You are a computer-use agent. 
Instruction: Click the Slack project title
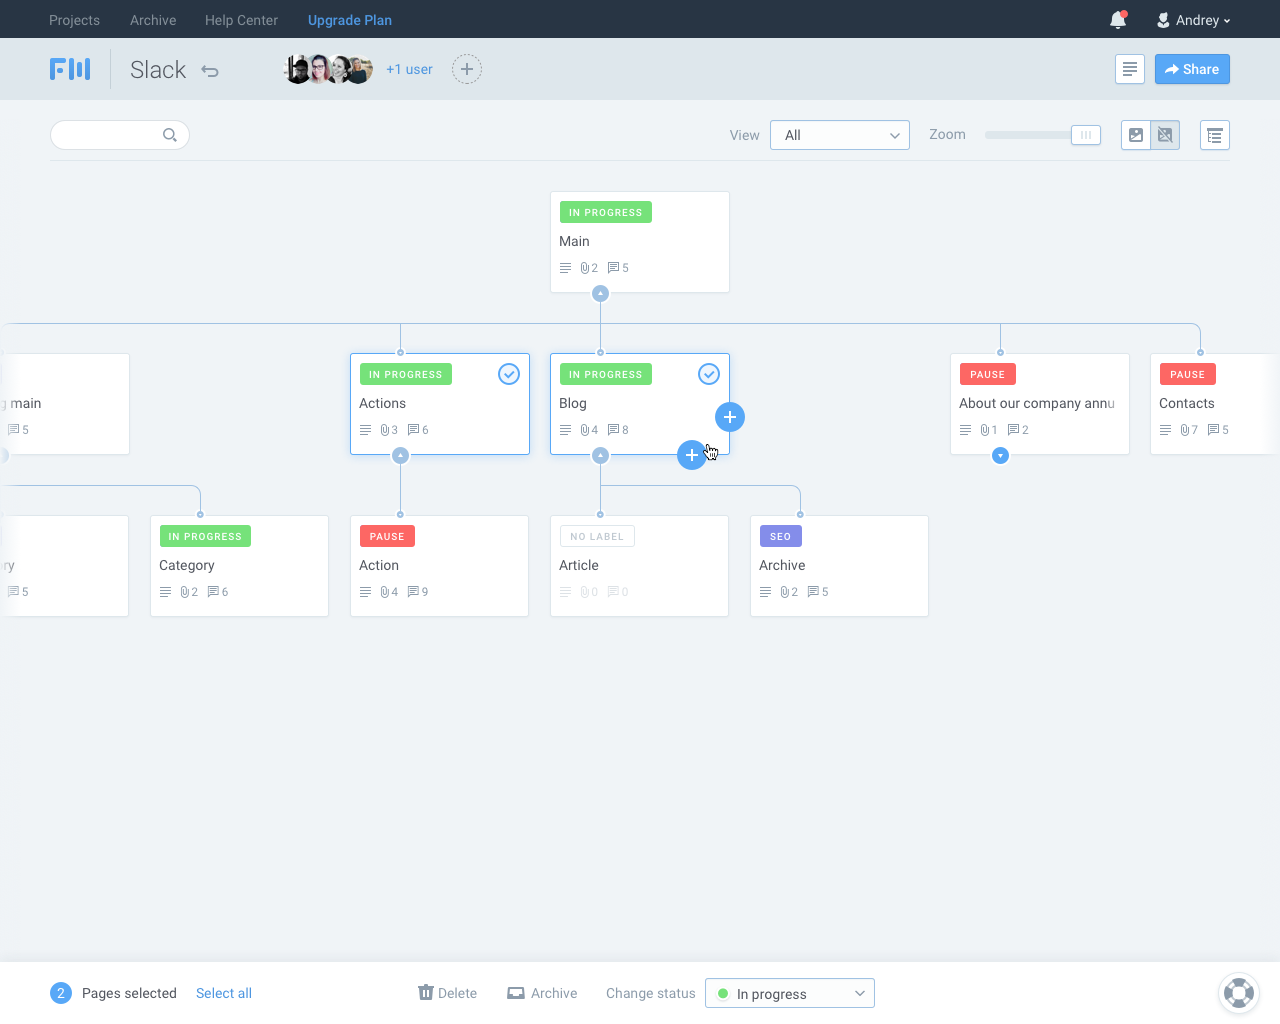[158, 70]
